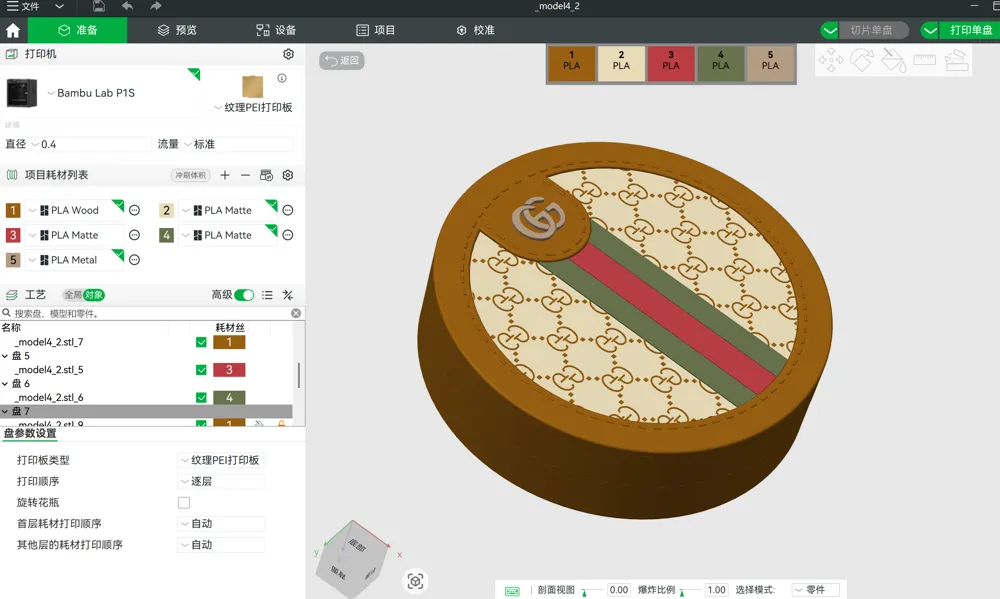Switch to the 预览 tab
1000x599 pixels.
177,30
